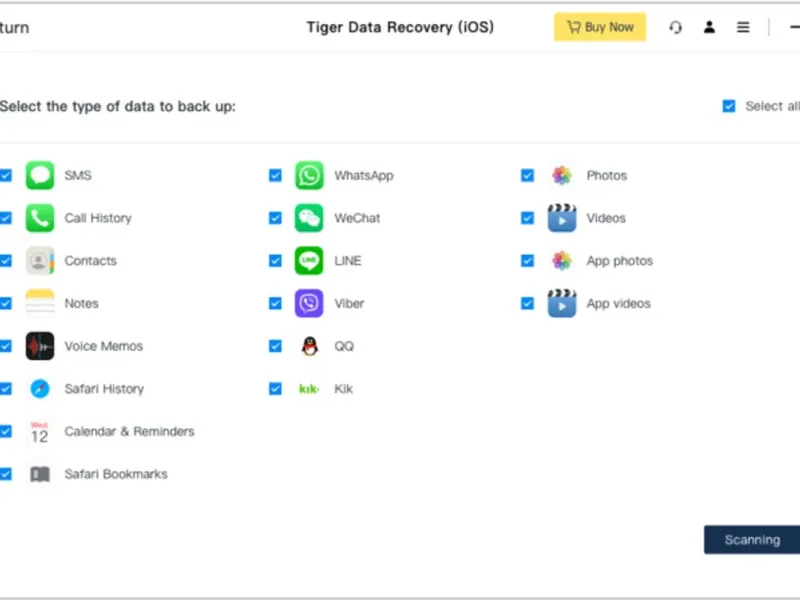This screenshot has height=600, width=800.
Task: Uncheck the Select all checkbox
Action: coord(729,106)
